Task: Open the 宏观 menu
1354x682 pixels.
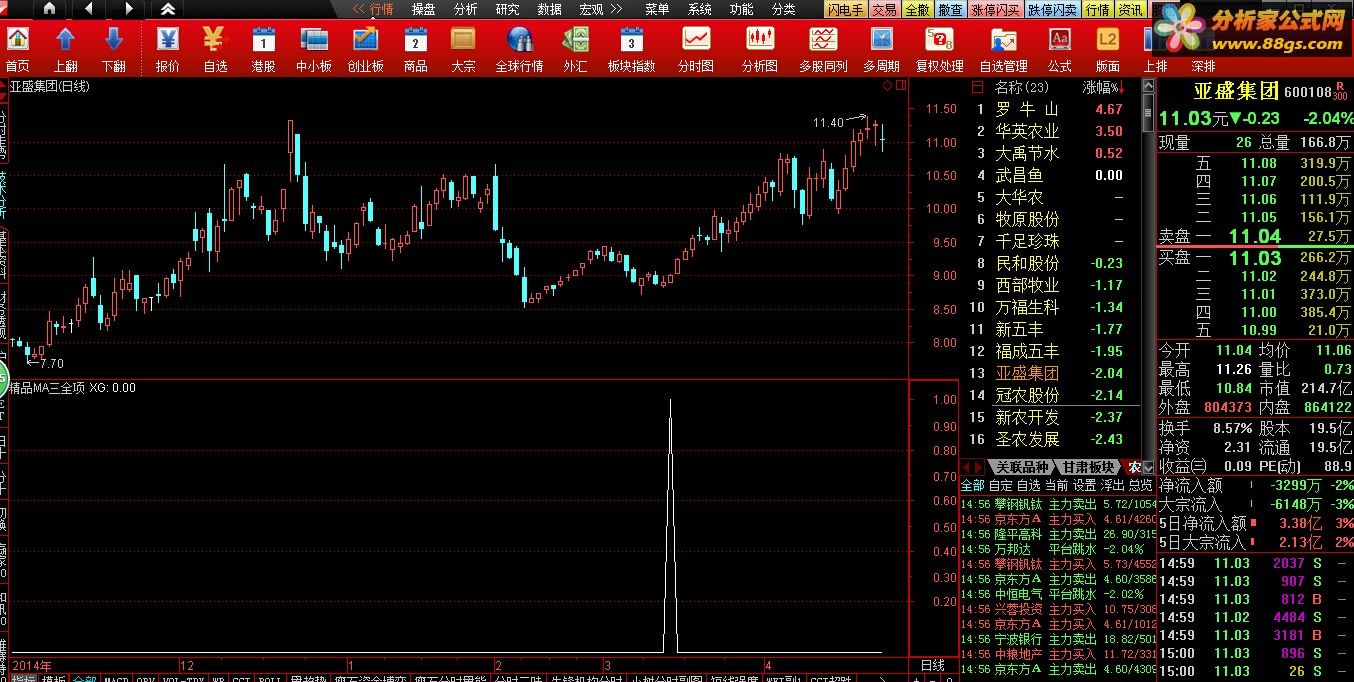Action: (591, 9)
